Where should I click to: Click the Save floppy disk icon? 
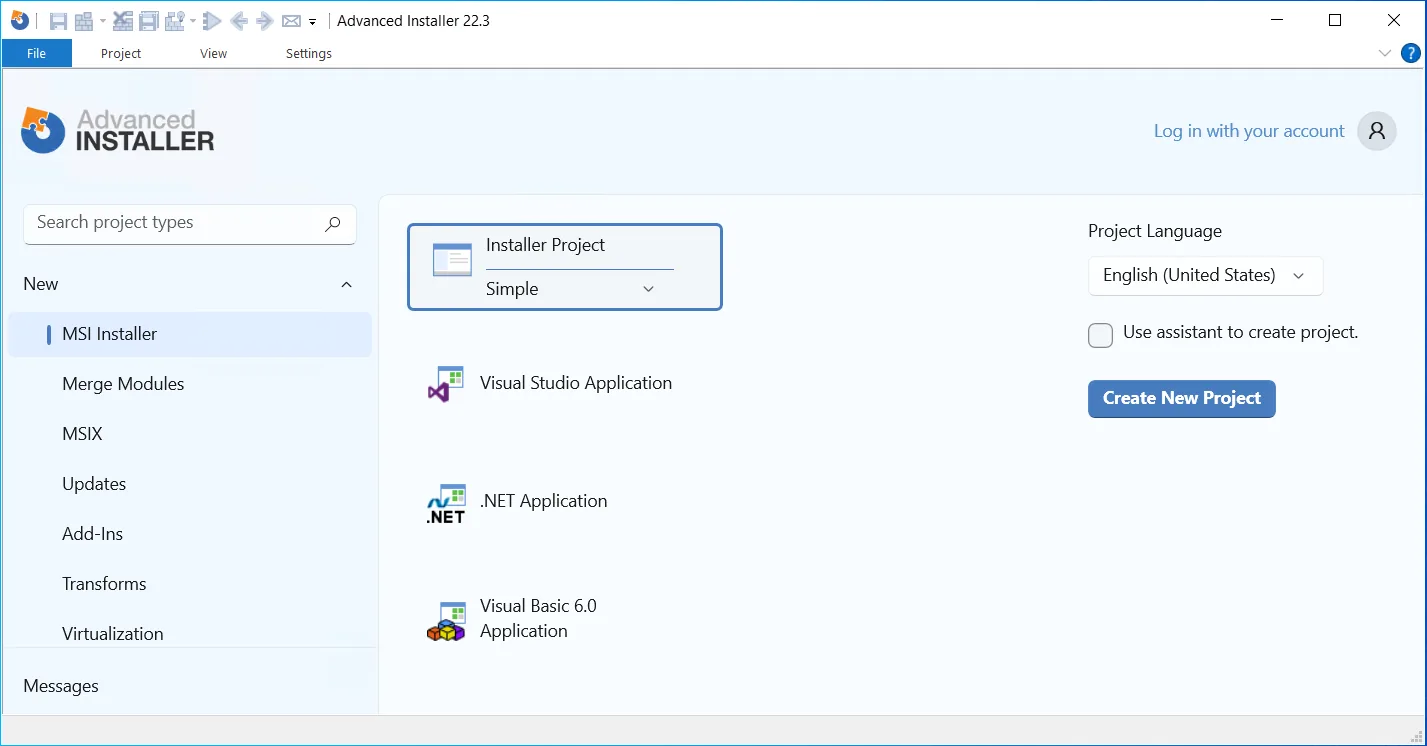tap(58, 21)
